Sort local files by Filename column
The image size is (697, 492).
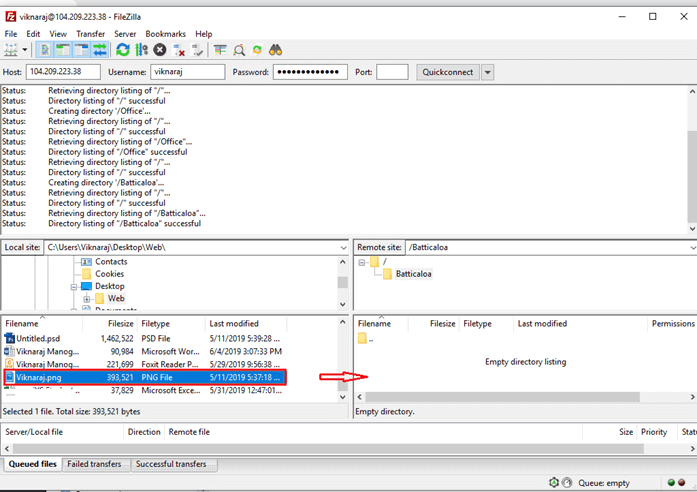pyautogui.click(x=42, y=324)
